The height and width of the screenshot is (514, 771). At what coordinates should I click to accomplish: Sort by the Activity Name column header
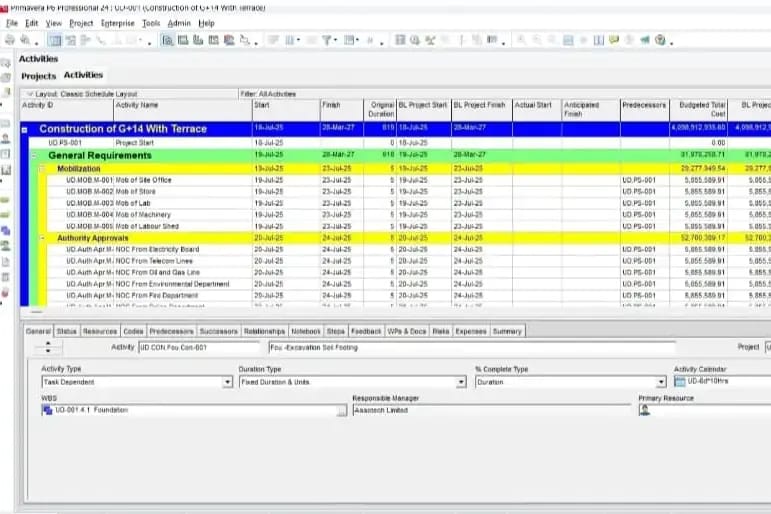[182, 110]
